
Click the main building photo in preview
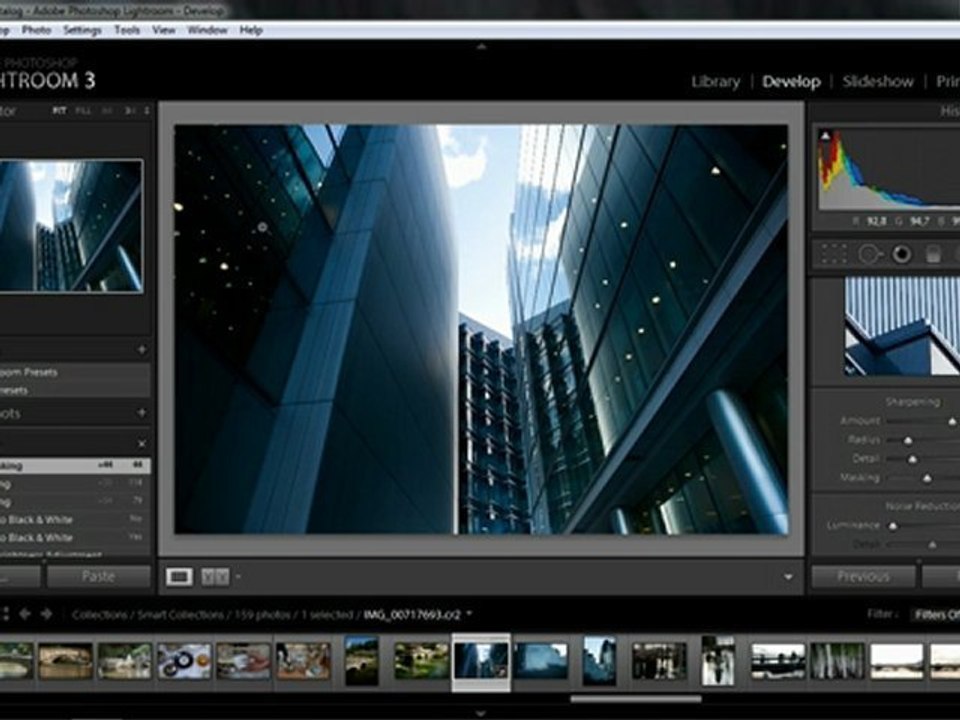coord(481,329)
